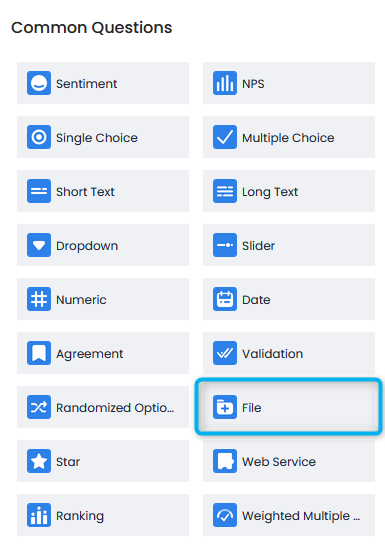
Task: Select the NPS bar chart icon
Action: coord(225,83)
